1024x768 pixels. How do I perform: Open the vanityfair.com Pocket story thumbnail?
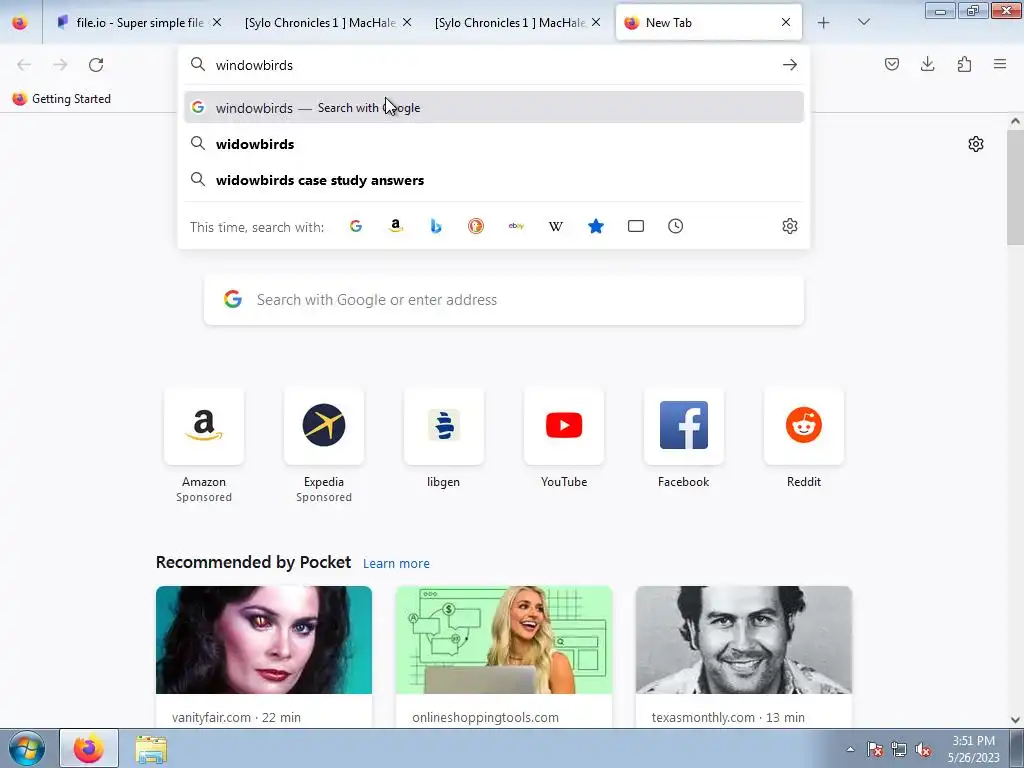coord(264,640)
